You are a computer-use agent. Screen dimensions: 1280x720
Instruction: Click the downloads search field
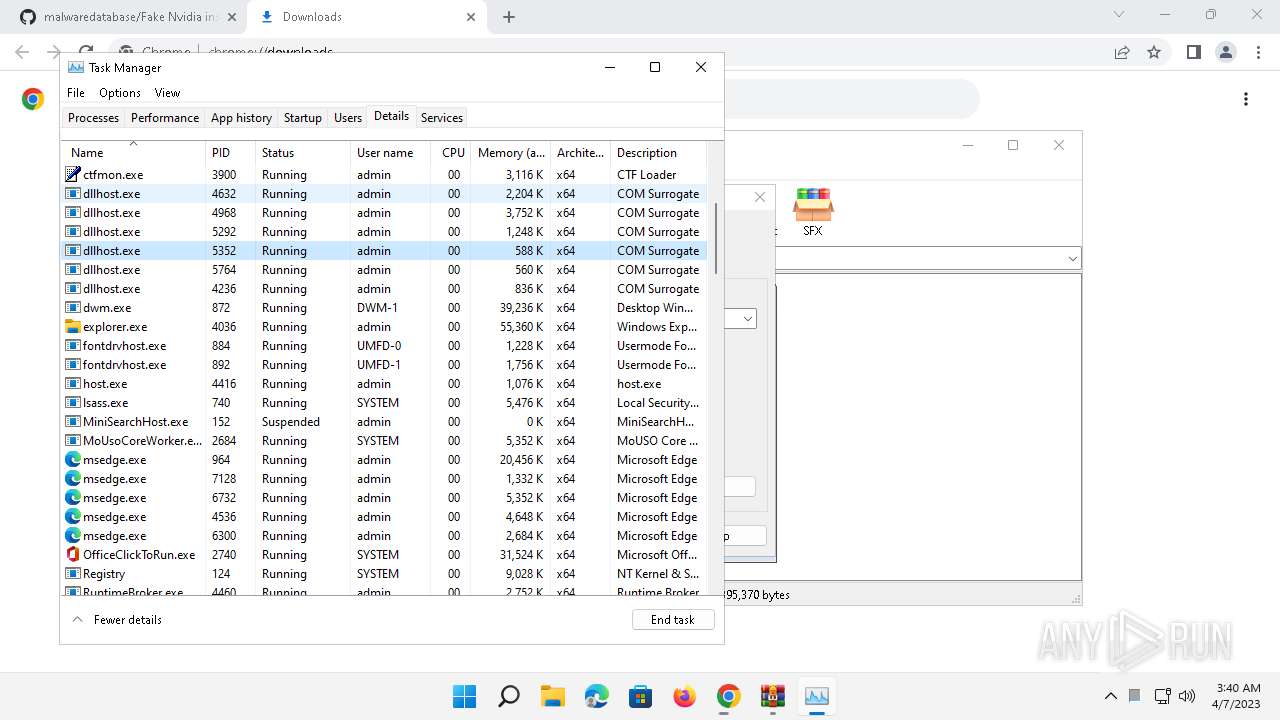(850, 99)
